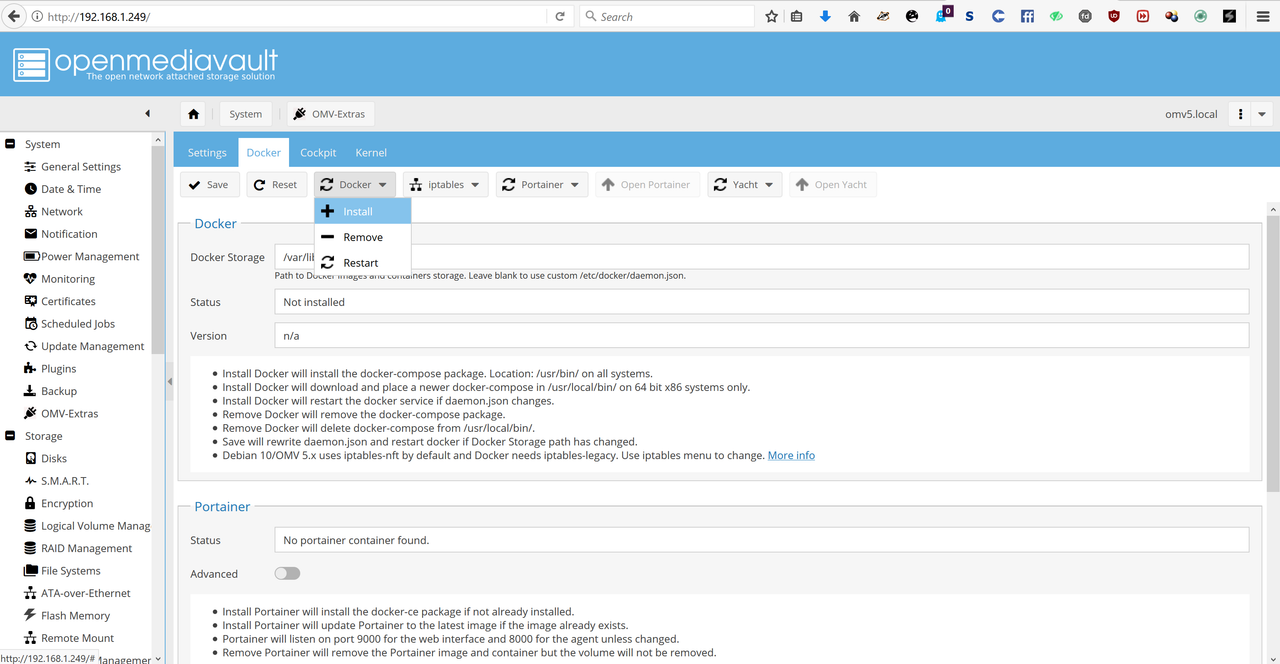Screen dimensions: 1280x664
Task: Click the browser home icon
Action: point(854,17)
